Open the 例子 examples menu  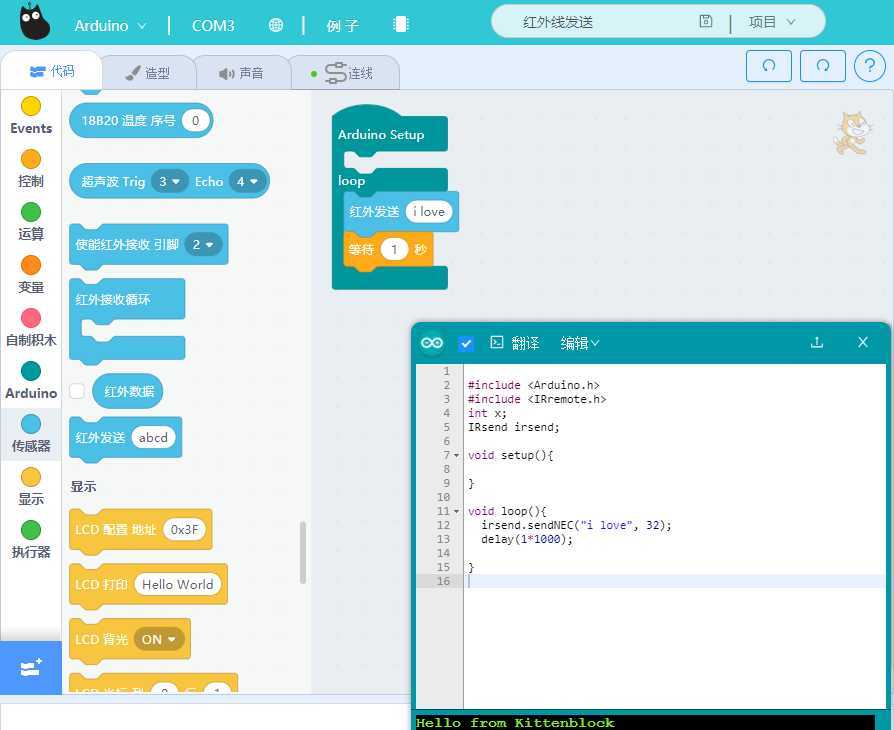tap(343, 25)
